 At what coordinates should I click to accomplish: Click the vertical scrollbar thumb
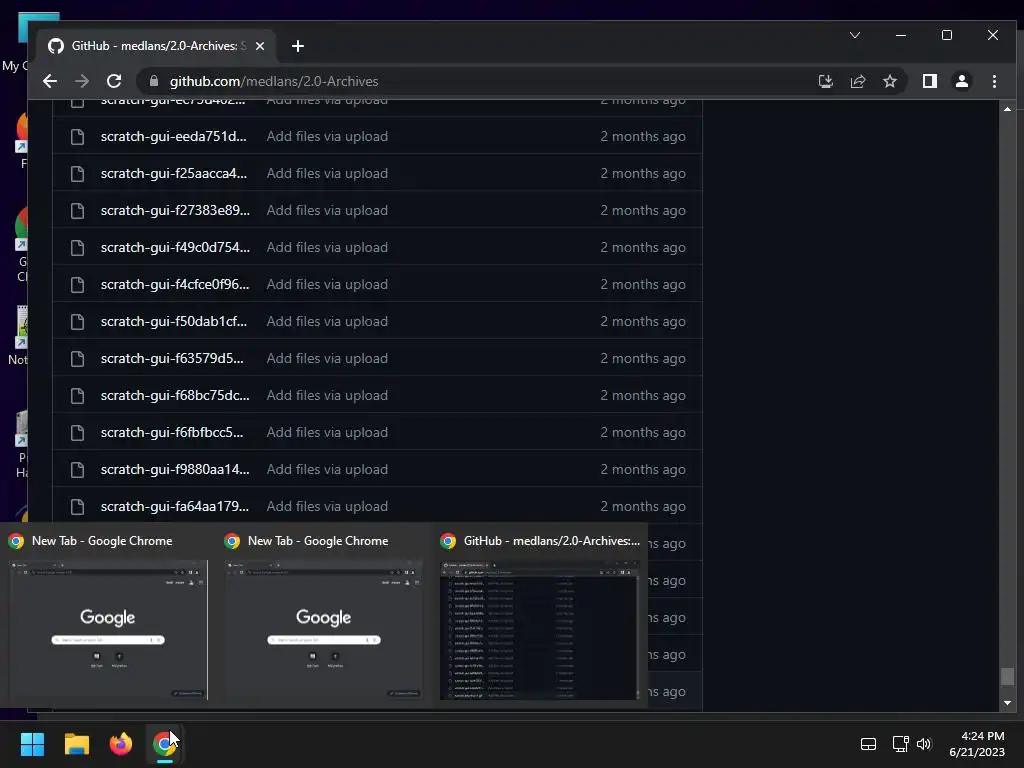pos(1007,676)
